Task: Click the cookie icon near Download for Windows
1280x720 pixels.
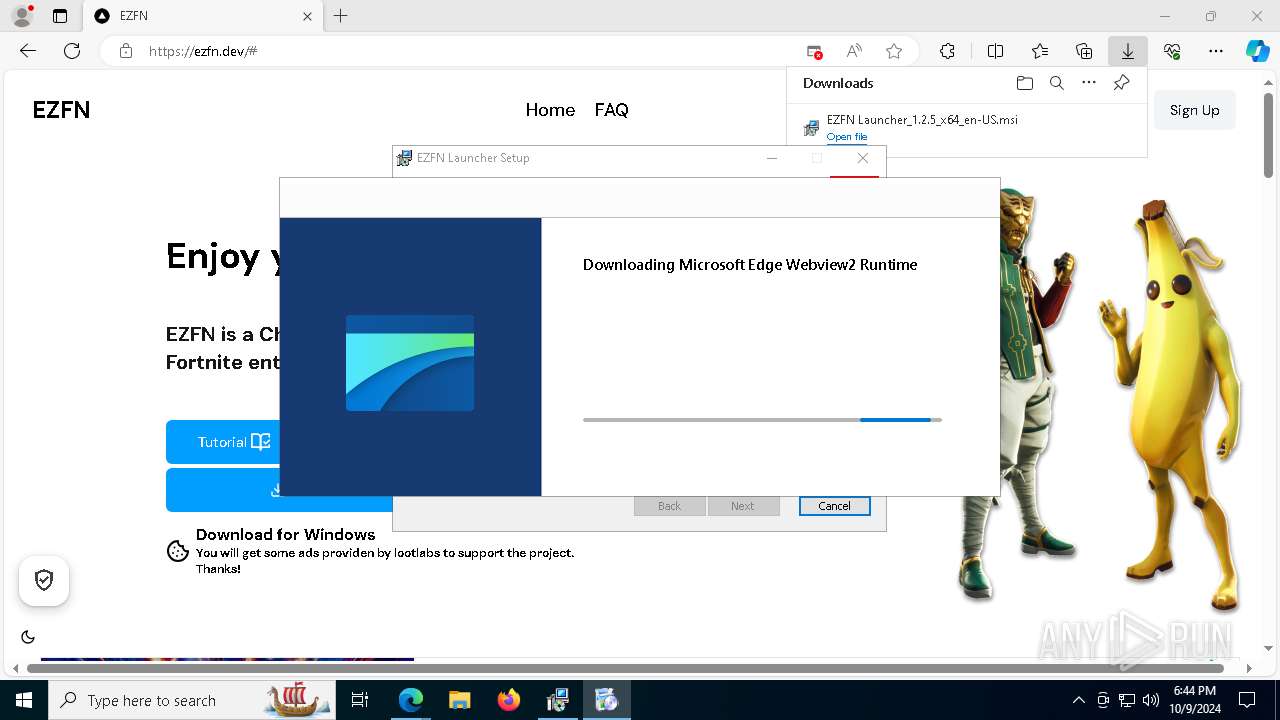Action: [x=178, y=551]
